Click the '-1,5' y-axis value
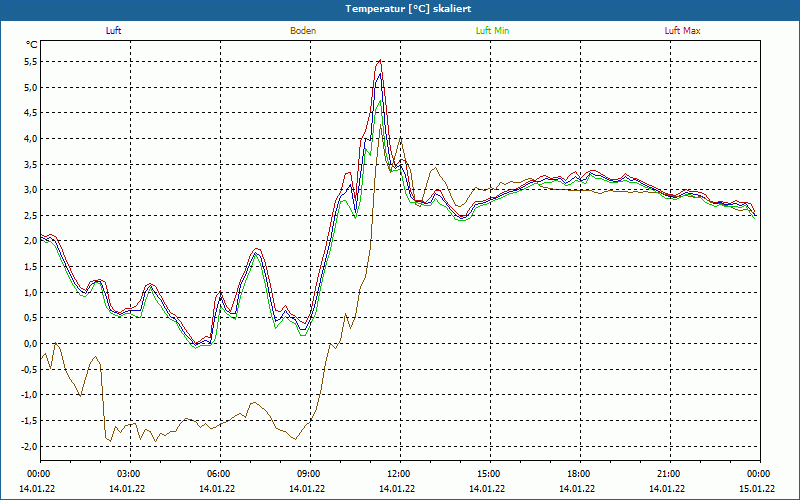The height and width of the screenshot is (500, 800). tap(30, 420)
